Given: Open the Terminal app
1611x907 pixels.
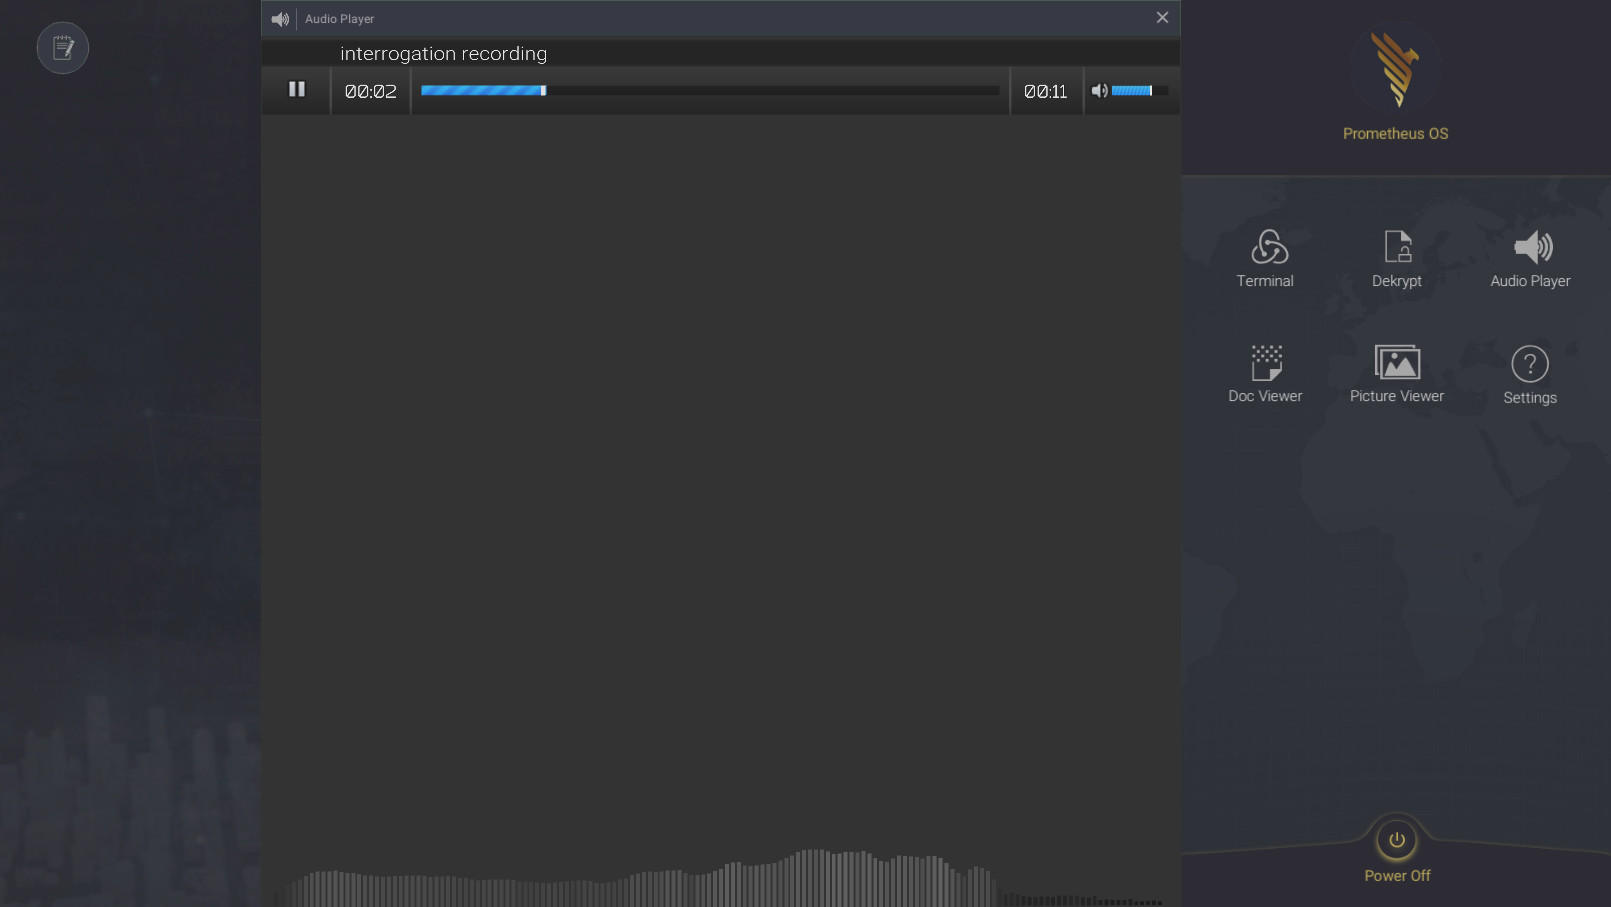Looking at the screenshot, I should [x=1265, y=258].
